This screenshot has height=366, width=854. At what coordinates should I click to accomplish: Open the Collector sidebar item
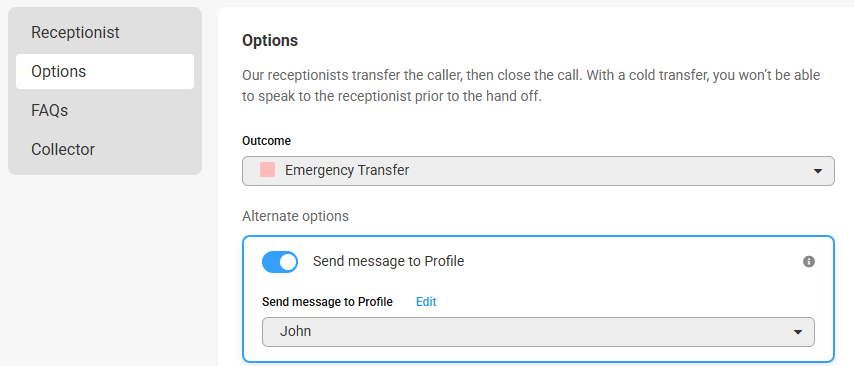(63, 149)
